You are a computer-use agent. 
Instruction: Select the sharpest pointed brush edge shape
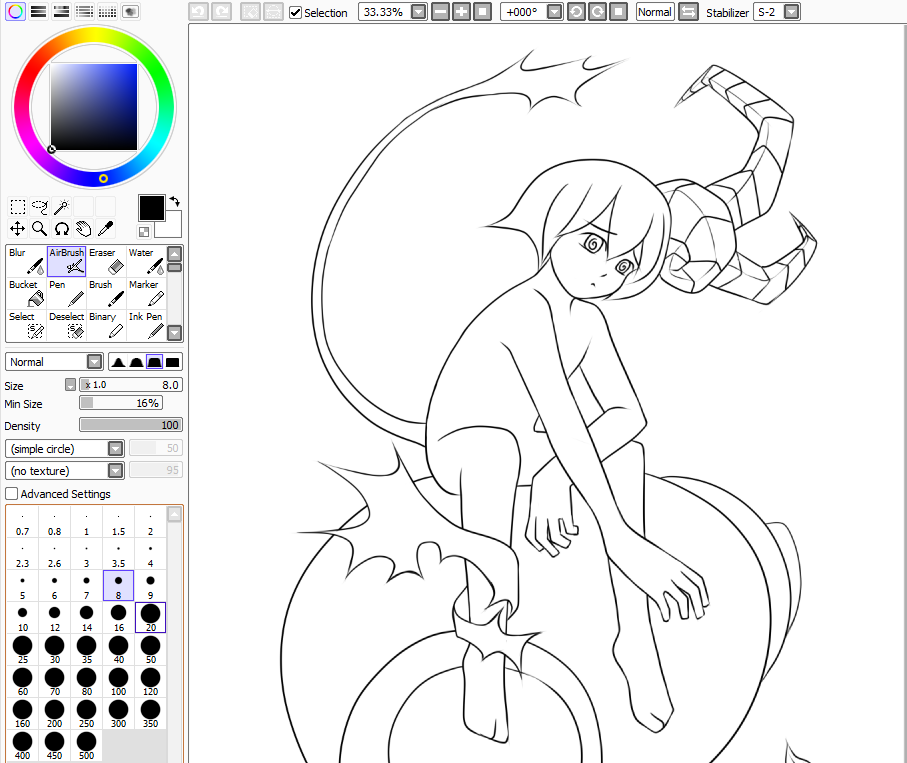[x=119, y=362]
